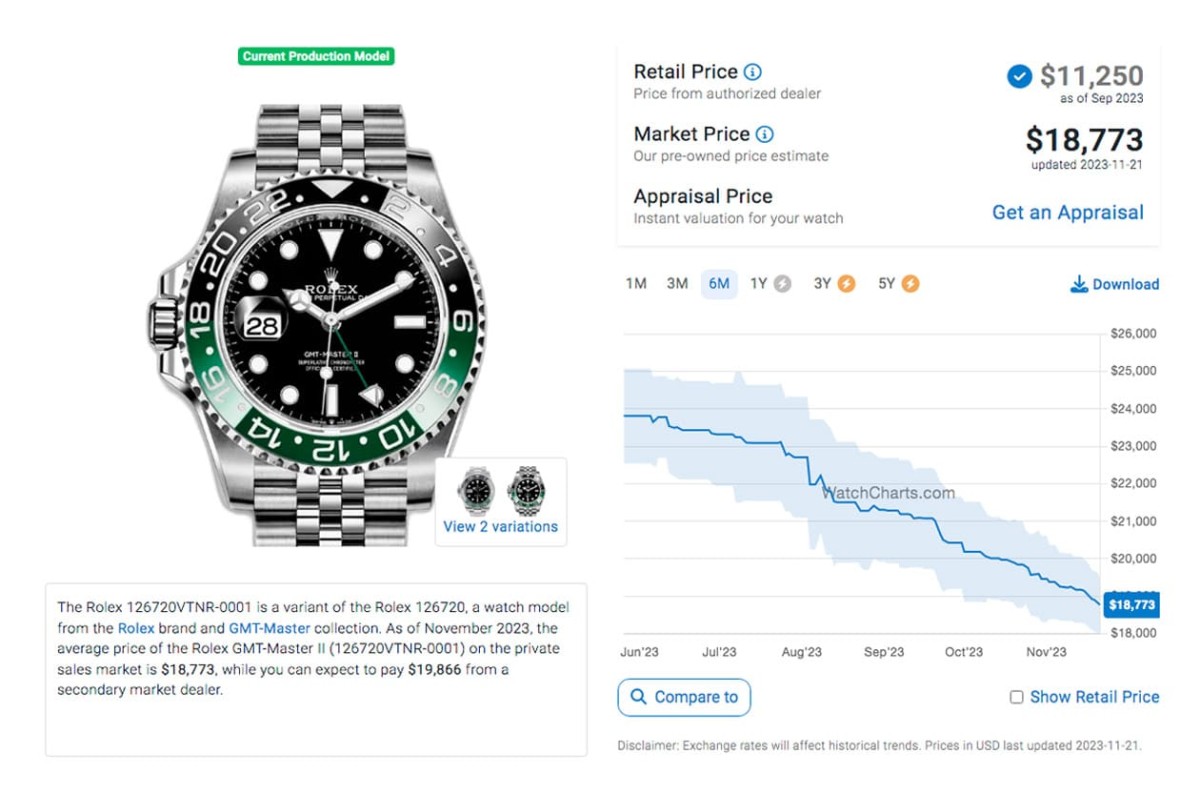This screenshot has width=1200, height=794.
Task: Click the download arrow icon
Action: click(x=1079, y=284)
